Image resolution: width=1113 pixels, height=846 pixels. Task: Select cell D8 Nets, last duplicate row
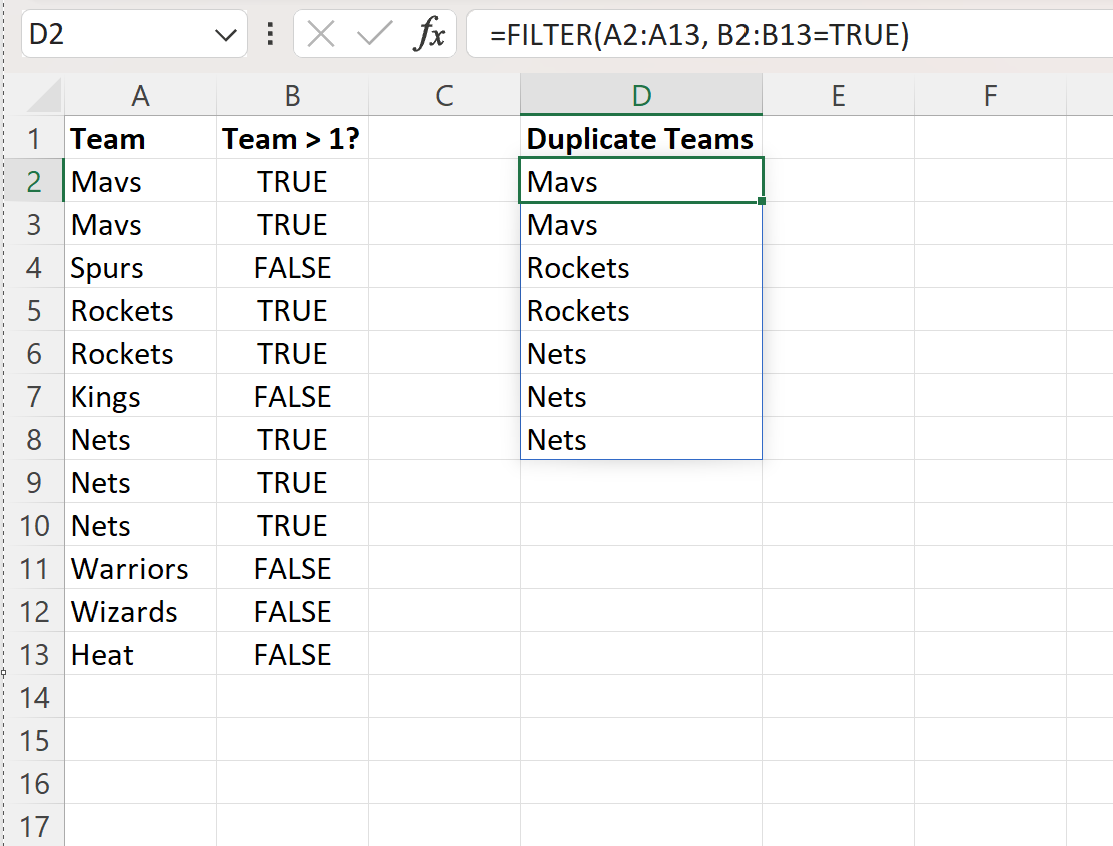point(642,440)
